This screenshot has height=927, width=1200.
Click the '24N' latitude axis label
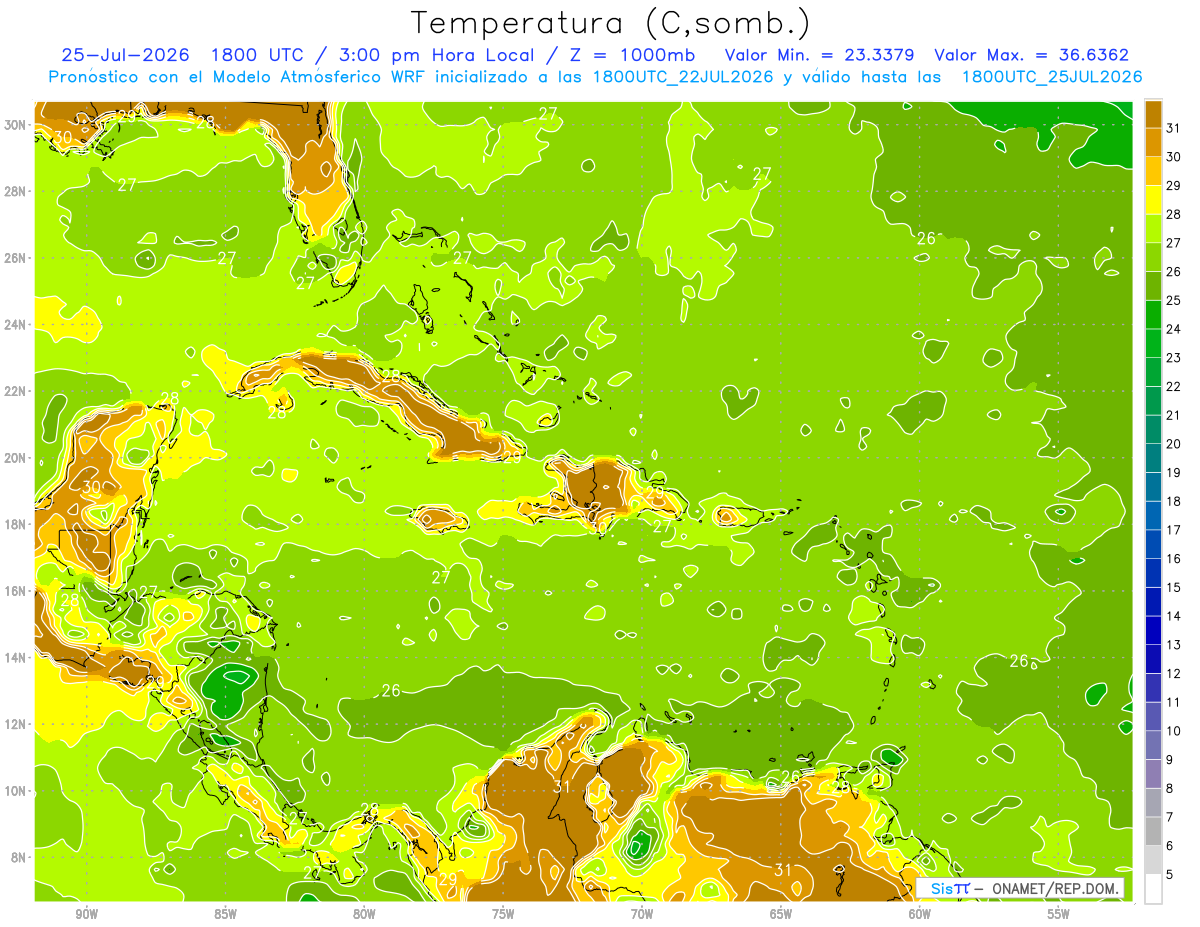pos(16,325)
